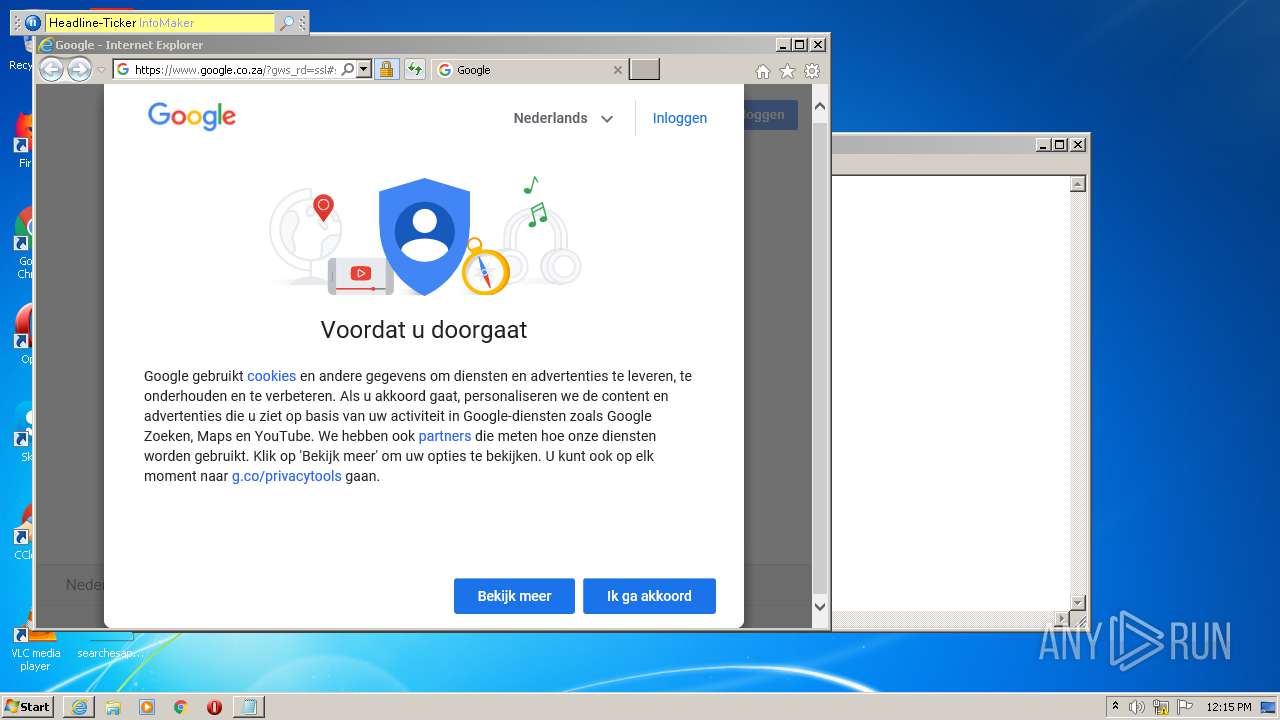Open the File Explorer folder taskbar icon

[113, 707]
